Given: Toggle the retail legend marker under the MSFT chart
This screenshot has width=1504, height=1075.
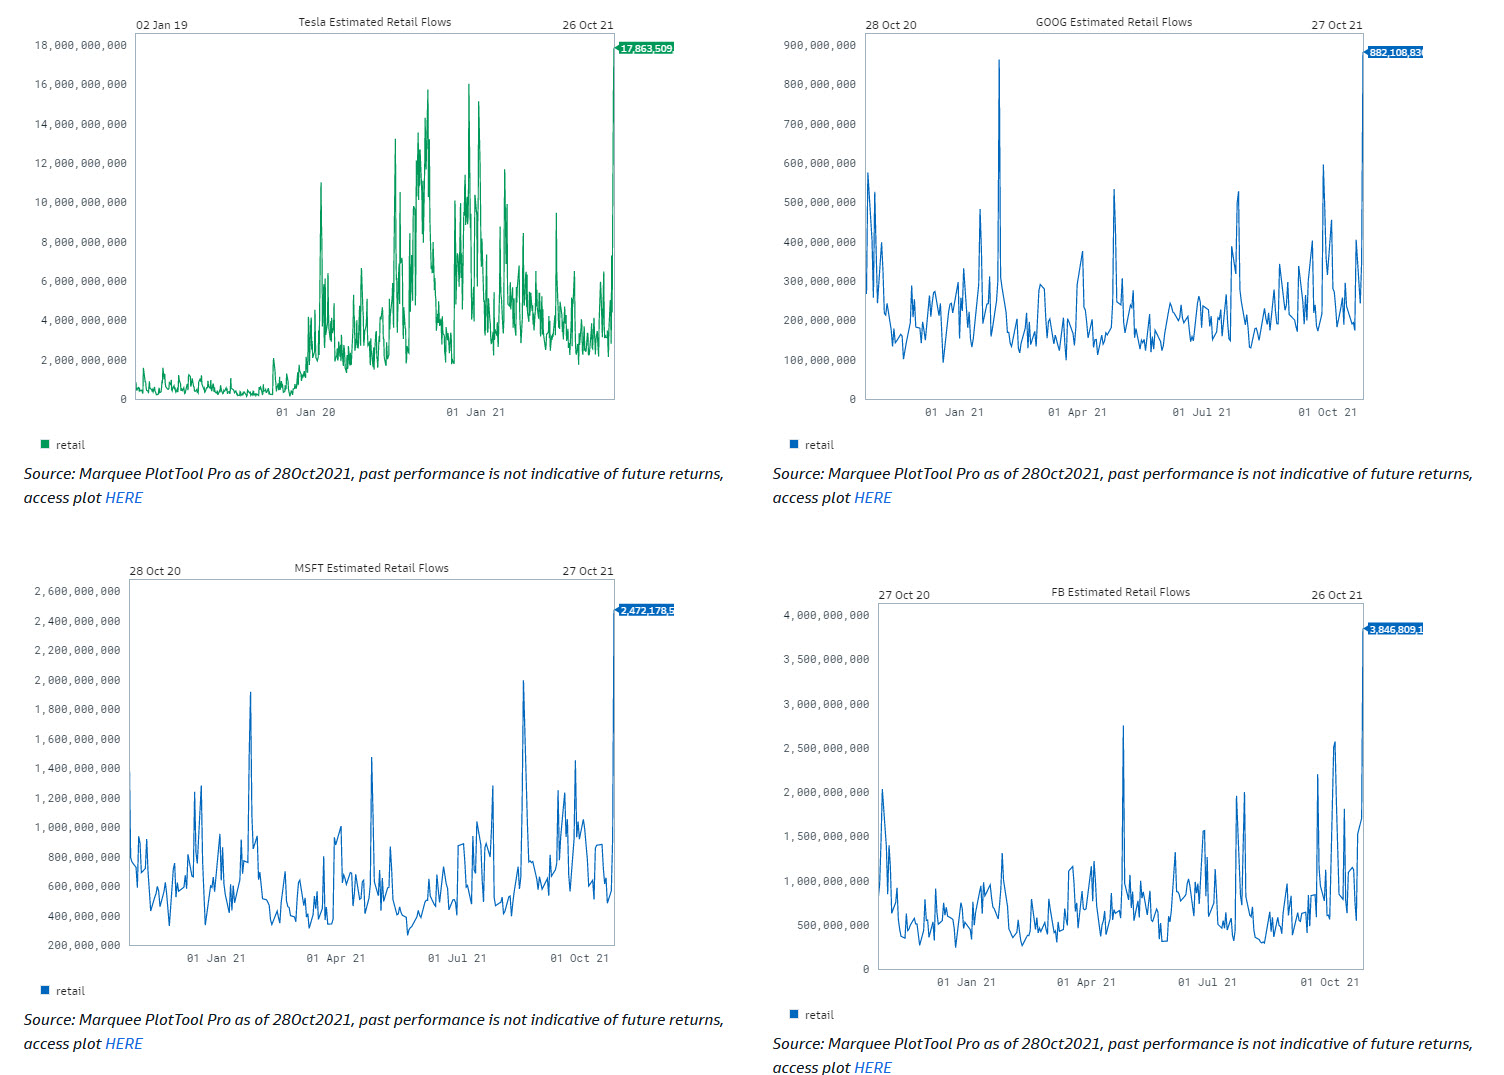Looking at the screenshot, I should (x=45, y=991).
